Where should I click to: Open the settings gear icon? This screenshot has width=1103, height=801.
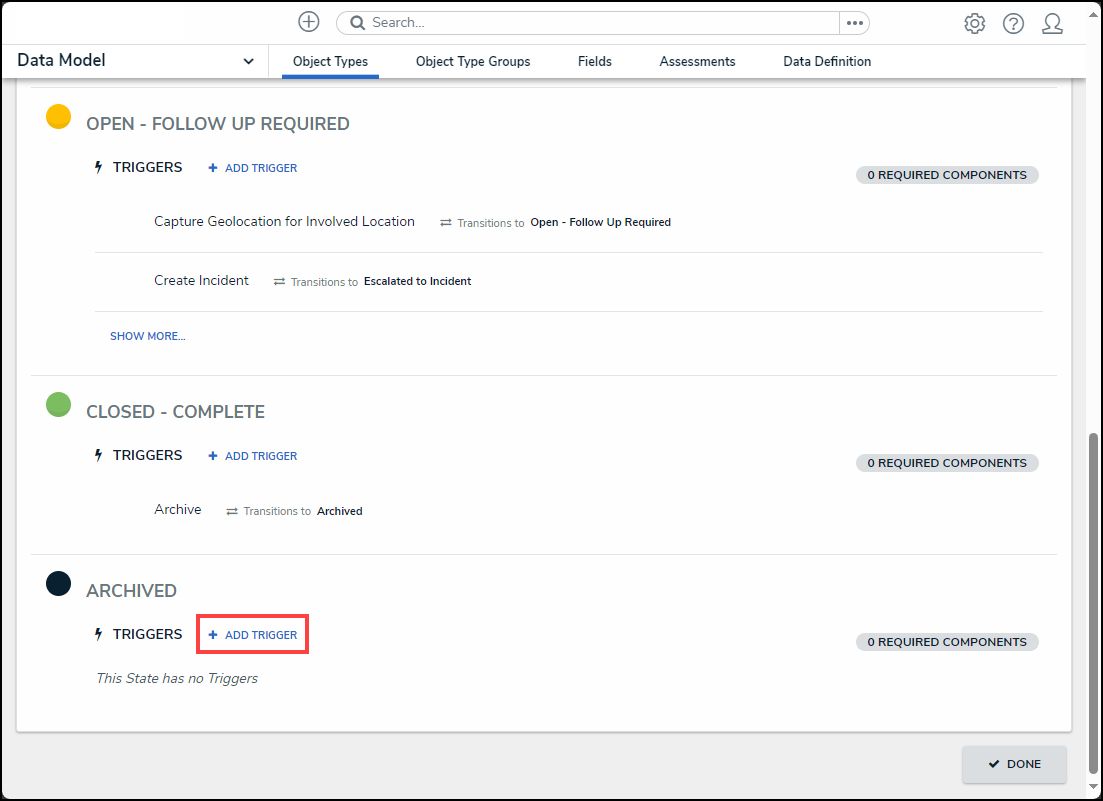pos(974,24)
